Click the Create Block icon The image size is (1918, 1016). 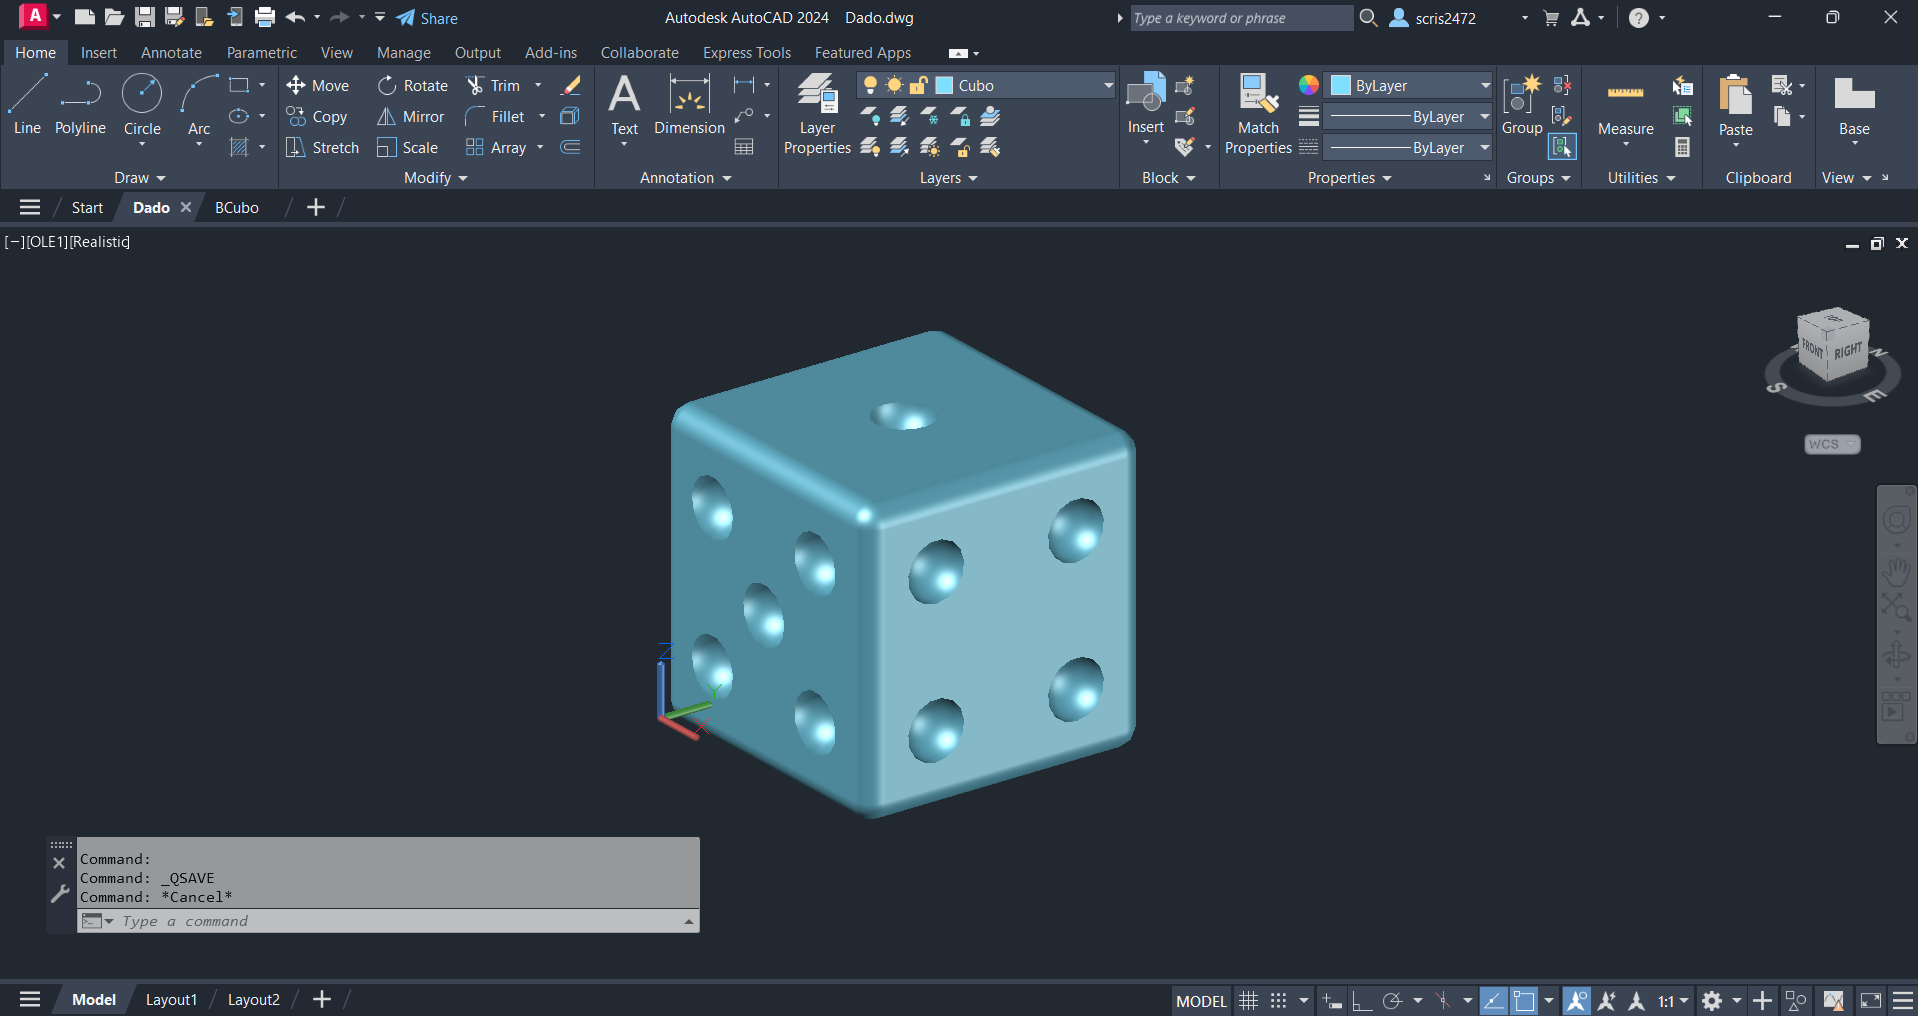click(x=1186, y=86)
